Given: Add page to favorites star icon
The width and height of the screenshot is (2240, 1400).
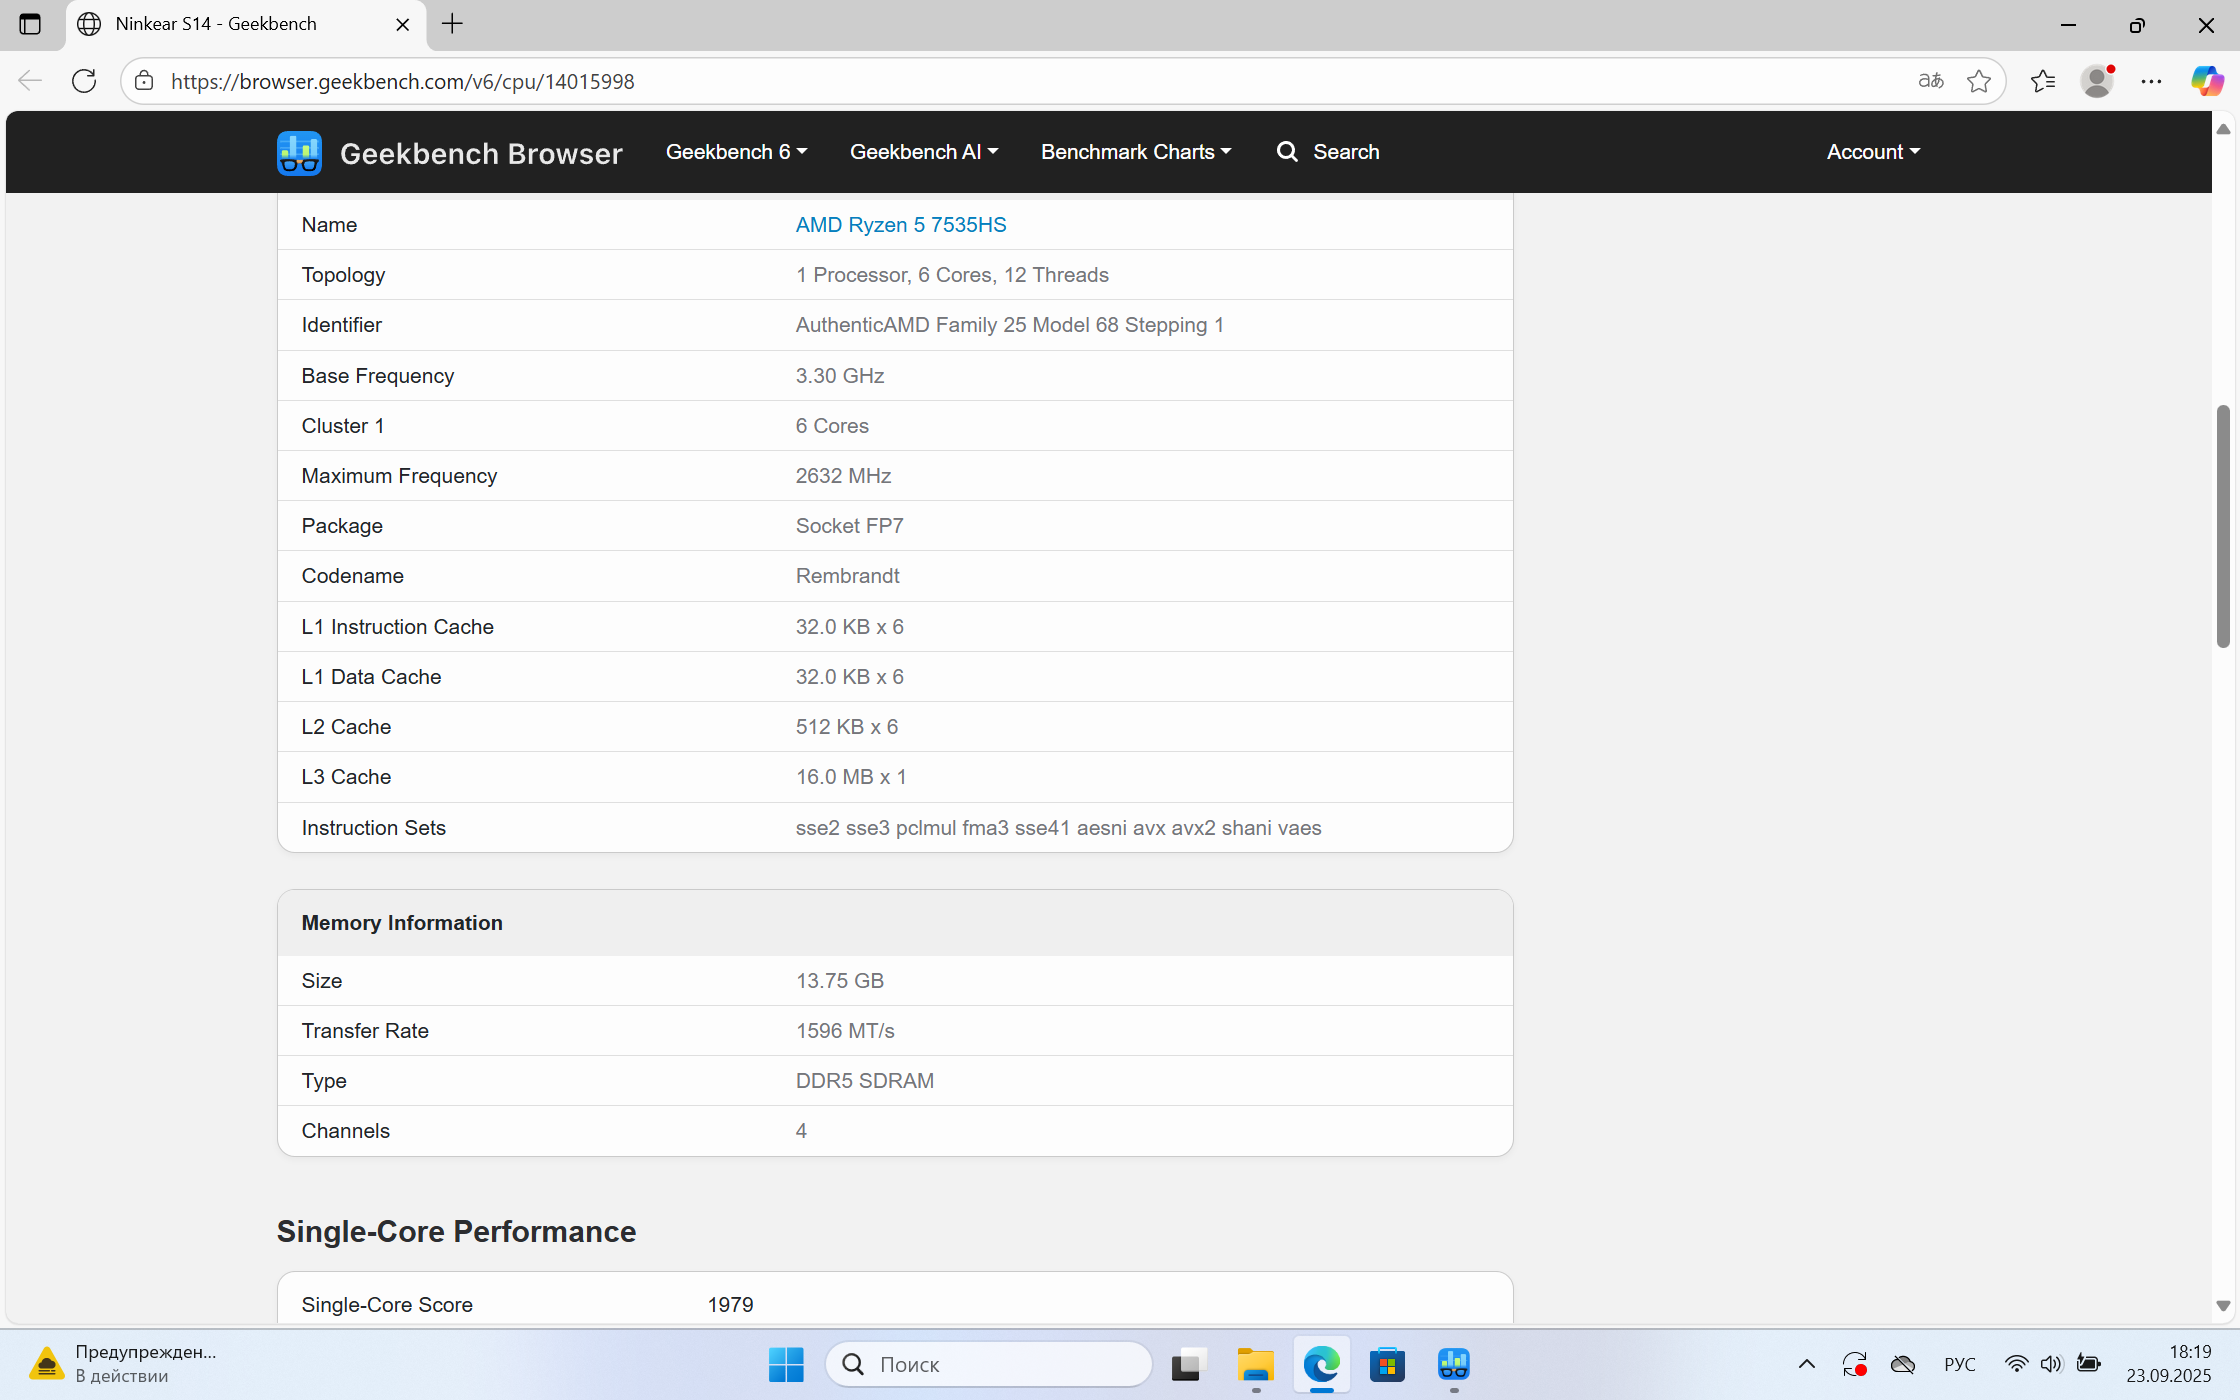Looking at the screenshot, I should (1978, 81).
